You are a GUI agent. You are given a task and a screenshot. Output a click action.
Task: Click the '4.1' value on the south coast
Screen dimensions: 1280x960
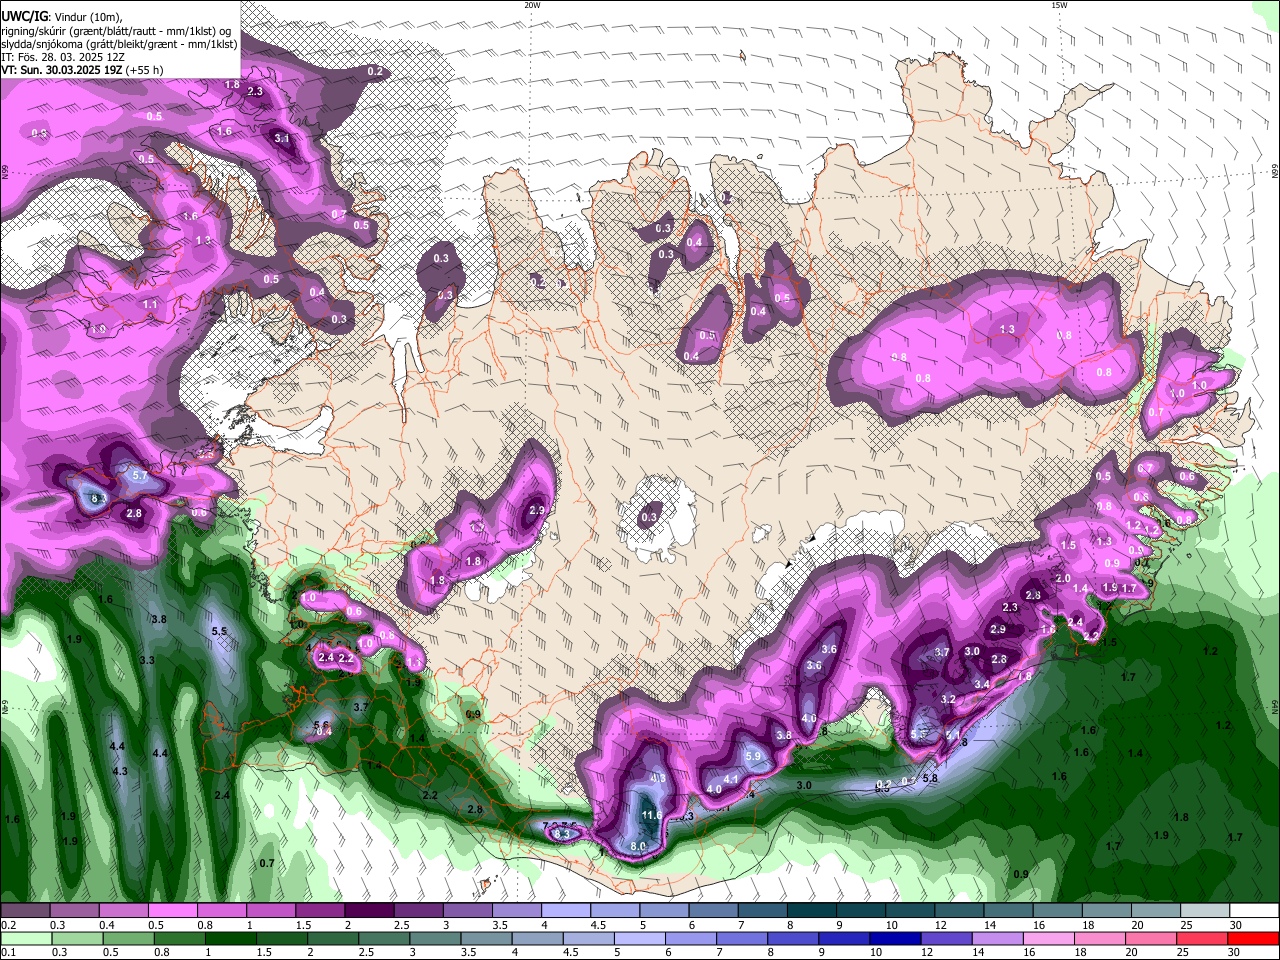(730, 779)
